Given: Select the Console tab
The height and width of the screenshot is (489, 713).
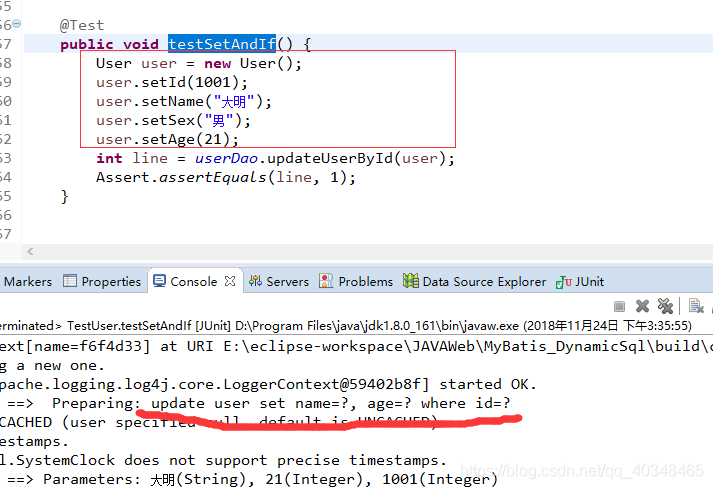Looking at the screenshot, I should pyautogui.click(x=194, y=282).
